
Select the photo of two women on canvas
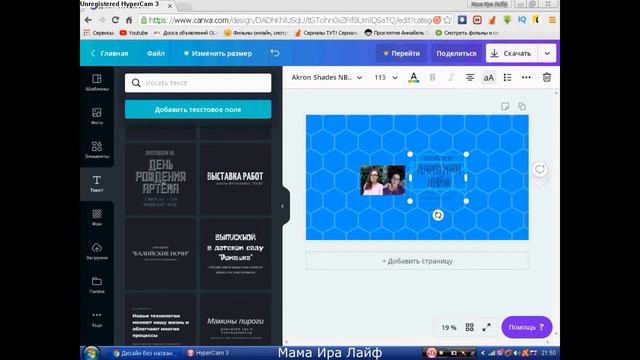[383, 180]
